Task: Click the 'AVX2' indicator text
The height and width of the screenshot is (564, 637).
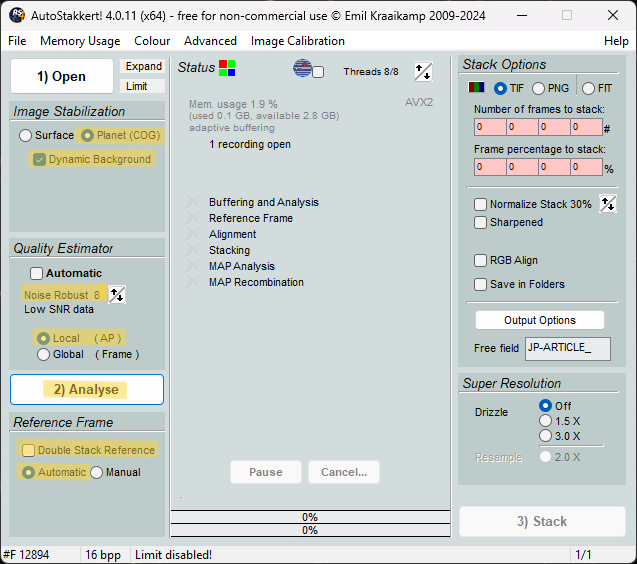Action: 419,102
